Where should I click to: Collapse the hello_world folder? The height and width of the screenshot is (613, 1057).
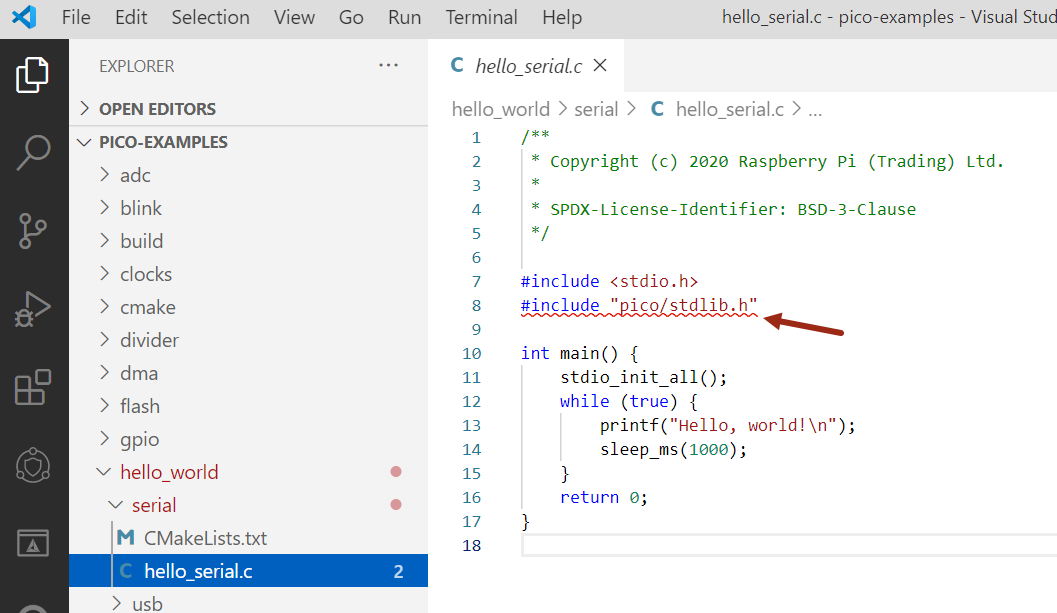168,472
